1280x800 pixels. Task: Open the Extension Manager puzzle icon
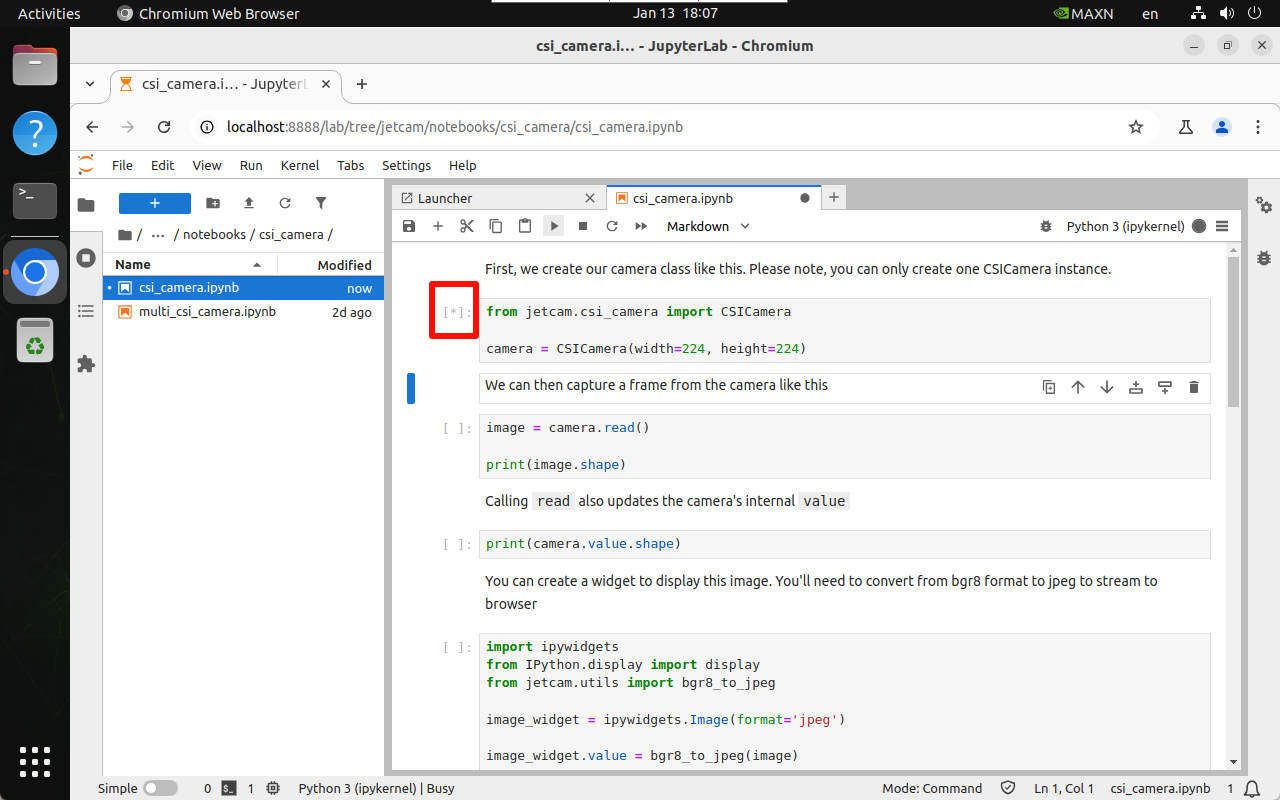[x=86, y=364]
